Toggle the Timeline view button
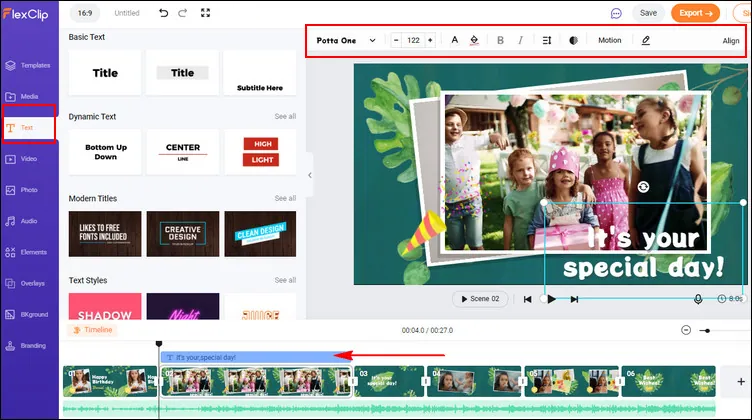 tap(93, 330)
